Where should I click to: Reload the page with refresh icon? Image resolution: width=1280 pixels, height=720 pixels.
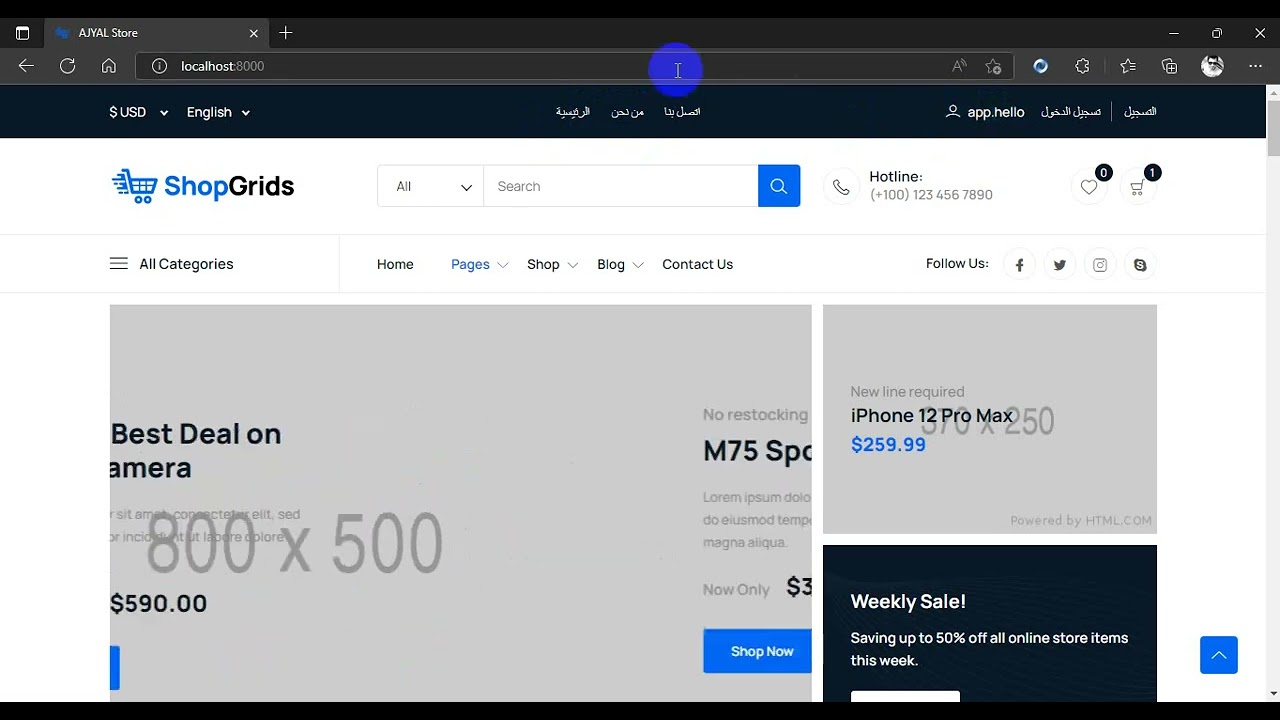pos(67,66)
